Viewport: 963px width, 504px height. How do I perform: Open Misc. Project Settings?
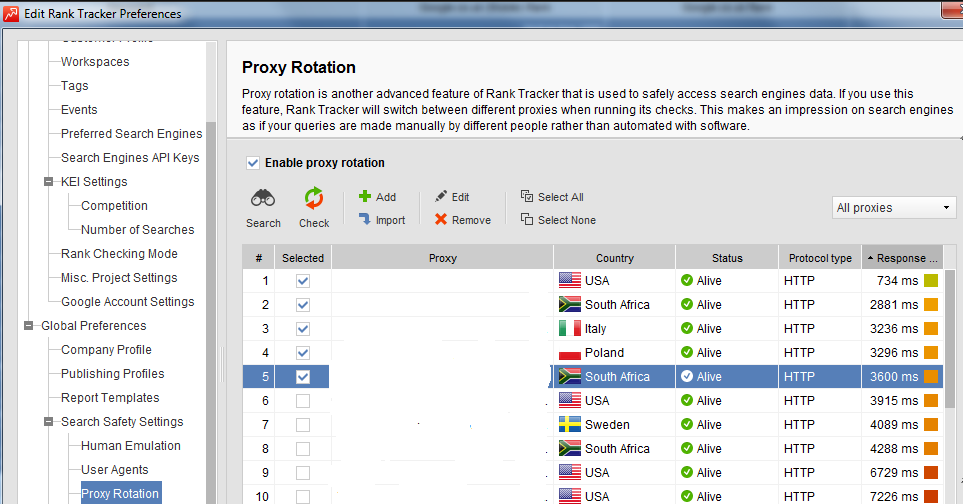[119, 277]
